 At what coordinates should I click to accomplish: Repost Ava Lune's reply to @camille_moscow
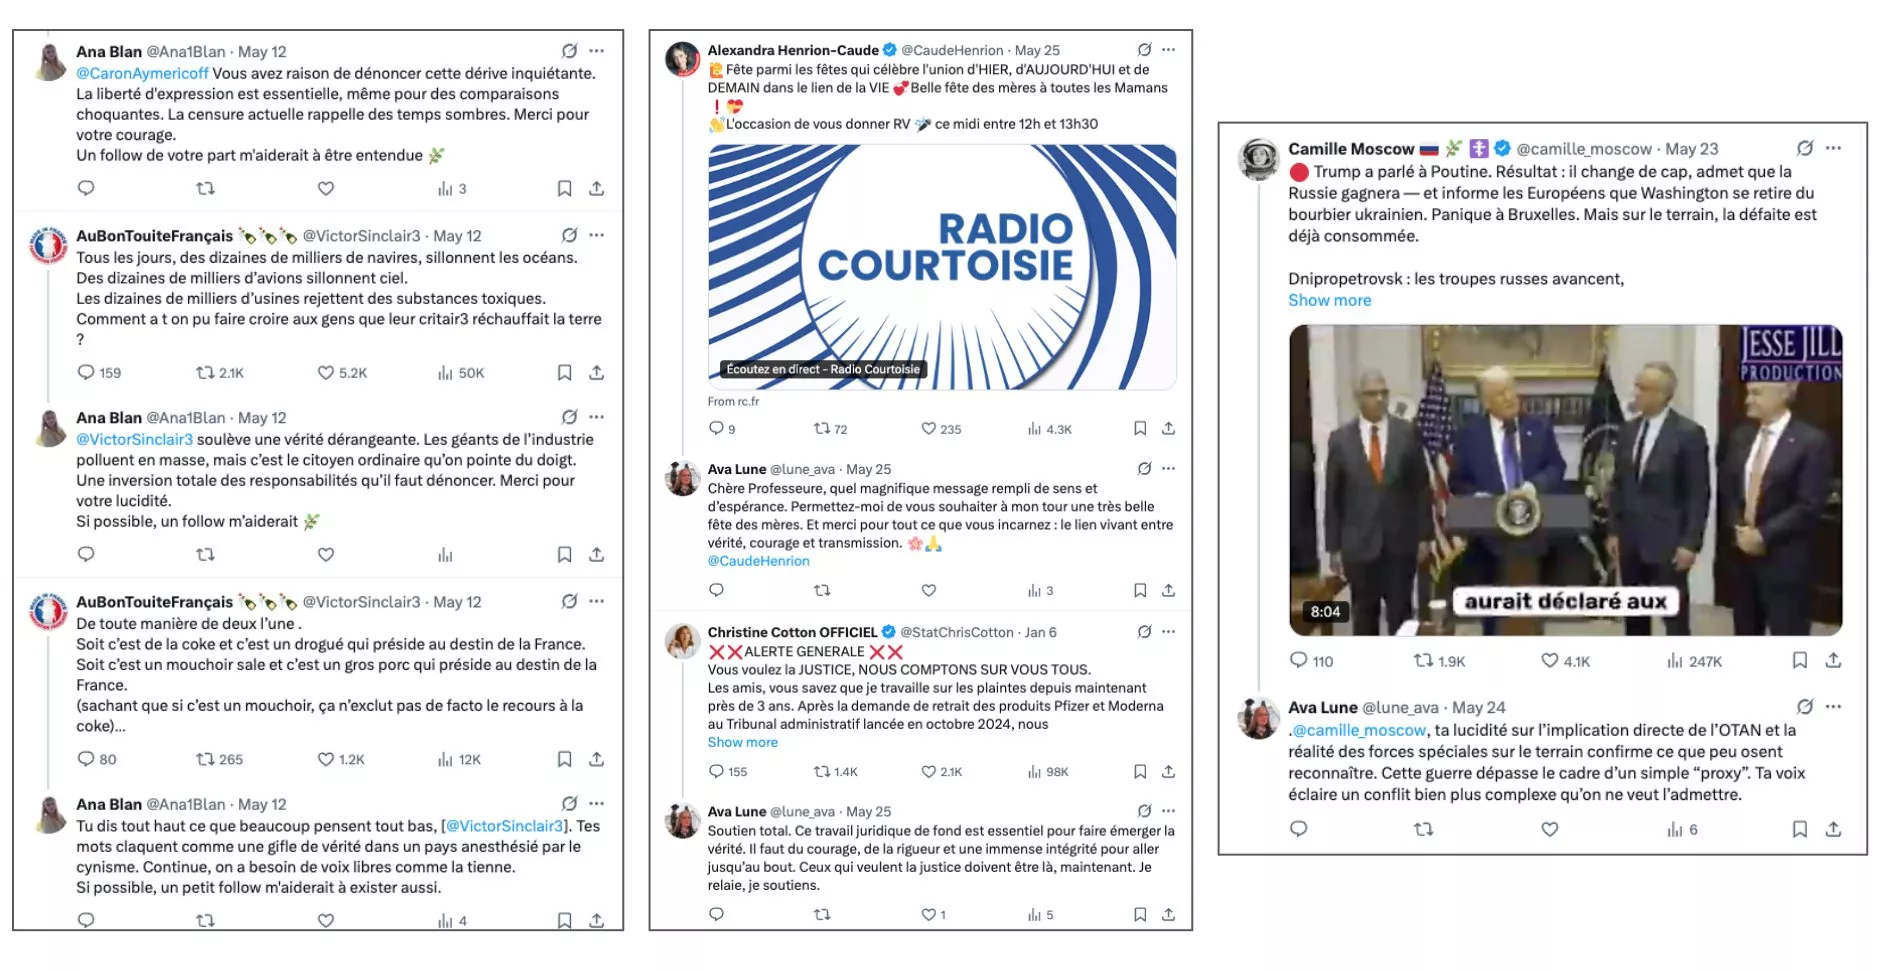coord(1423,829)
